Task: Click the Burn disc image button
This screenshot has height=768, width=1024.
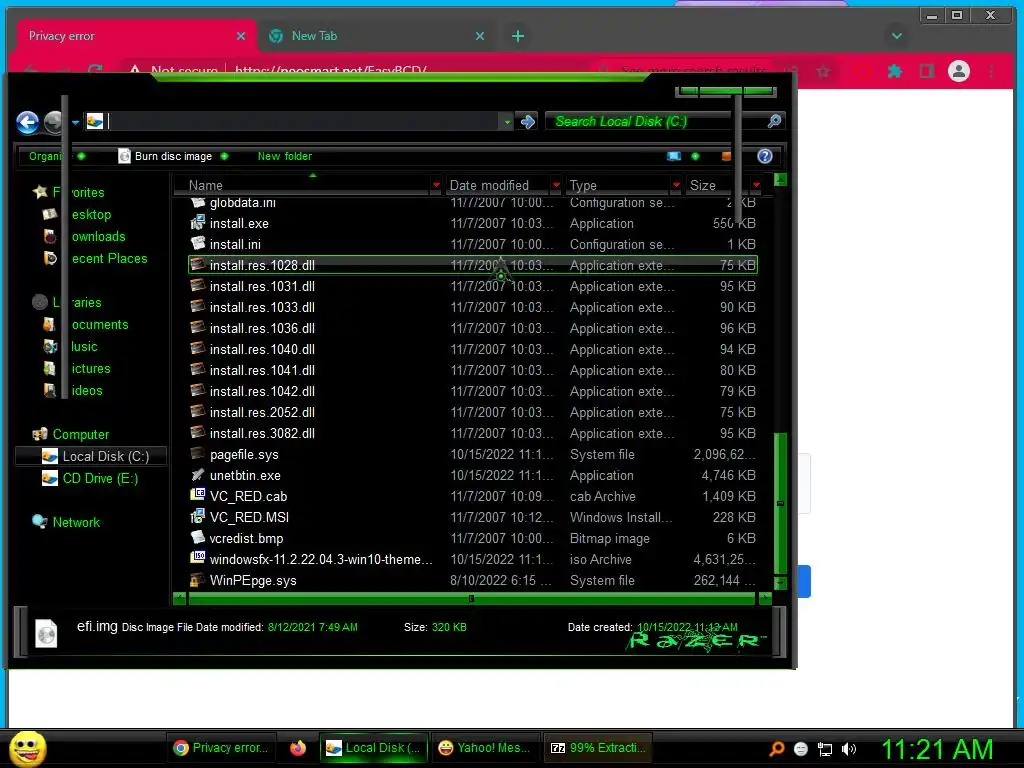Action: (x=173, y=156)
